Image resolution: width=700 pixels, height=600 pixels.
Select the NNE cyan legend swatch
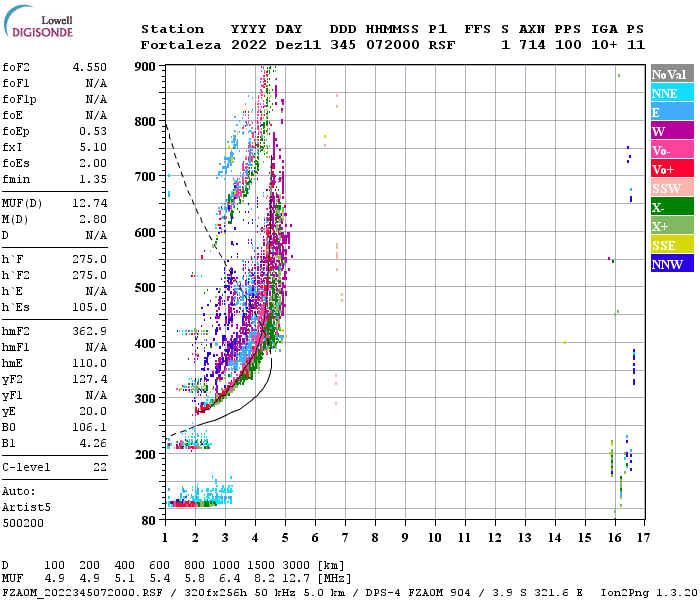pos(672,93)
